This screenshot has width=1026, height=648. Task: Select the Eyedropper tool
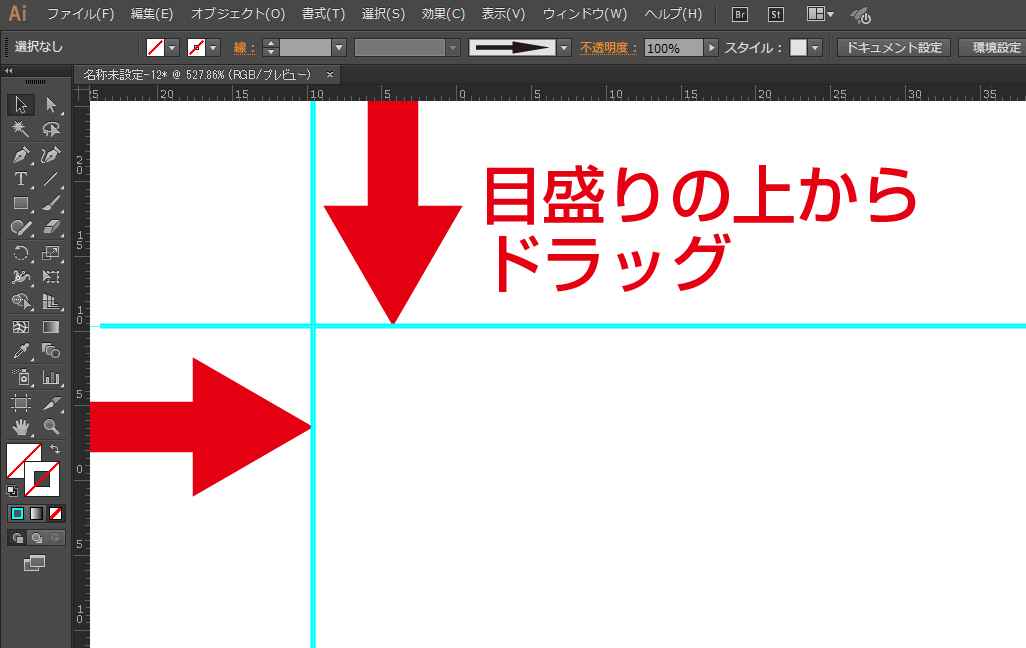21,351
